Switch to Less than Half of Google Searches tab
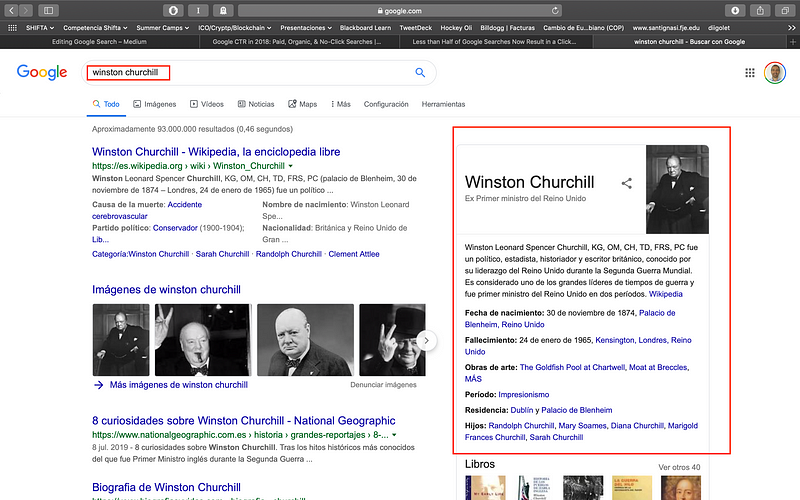This screenshot has height=500, width=800. pos(494,42)
